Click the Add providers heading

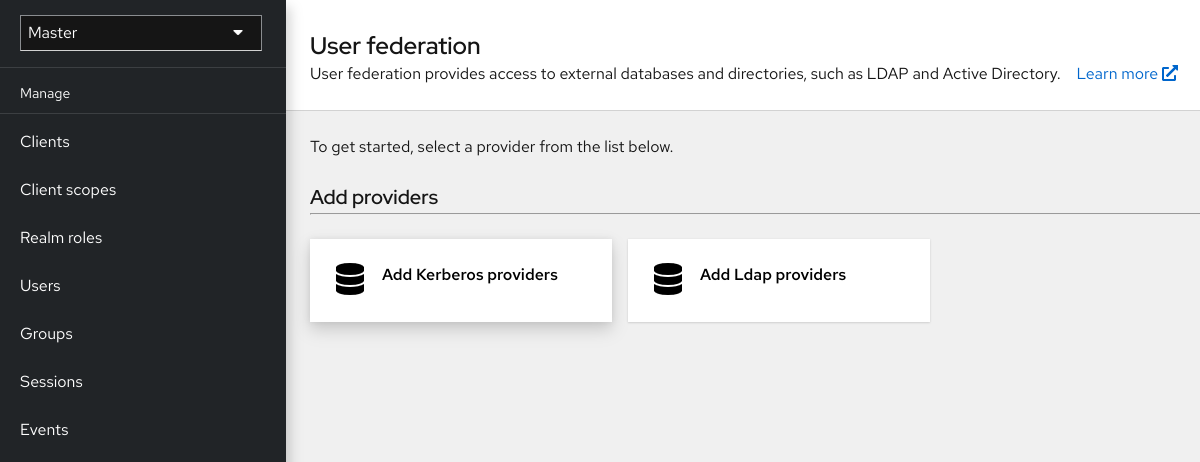[374, 197]
